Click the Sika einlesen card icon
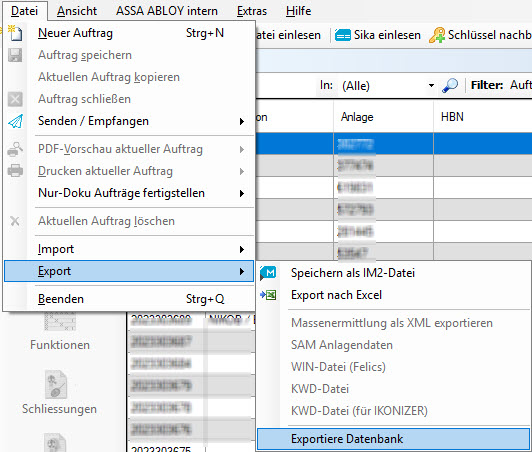This screenshot has width=532, height=452. [343, 35]
